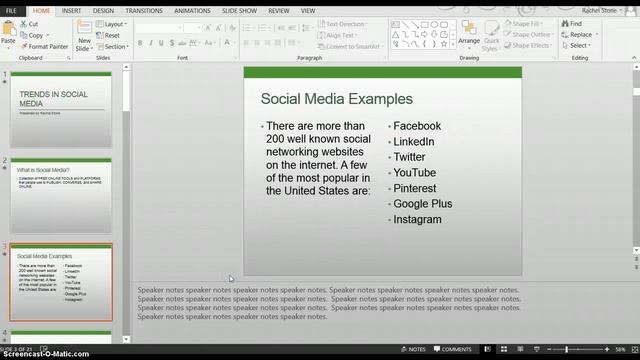640x360 pixels.
Task: Switch to the SLIDE SHOW tab
Action: pyautogui.click(x=239, y=11)
